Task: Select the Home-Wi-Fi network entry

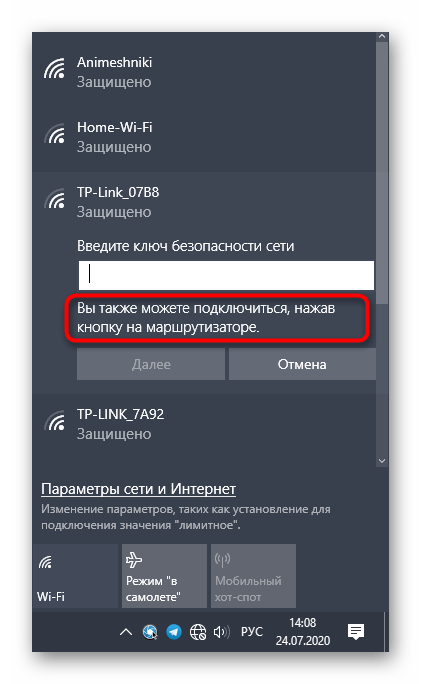Action: point(204,137)
